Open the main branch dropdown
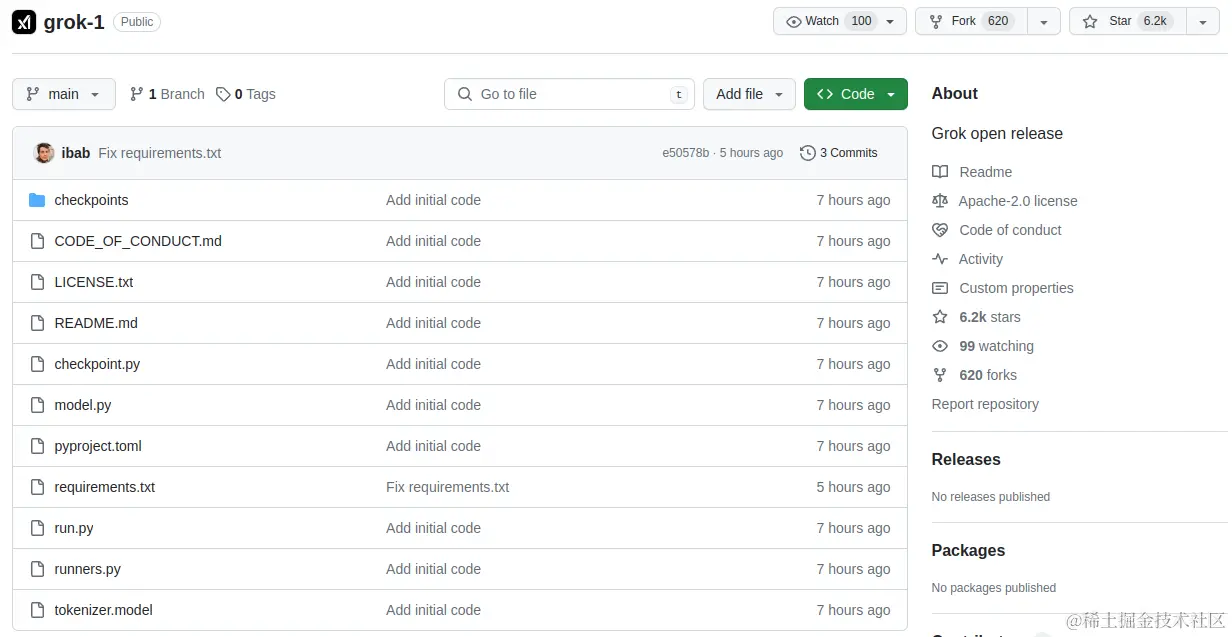The height and width of the screenshot is (637, 1232). coord(64,94)
